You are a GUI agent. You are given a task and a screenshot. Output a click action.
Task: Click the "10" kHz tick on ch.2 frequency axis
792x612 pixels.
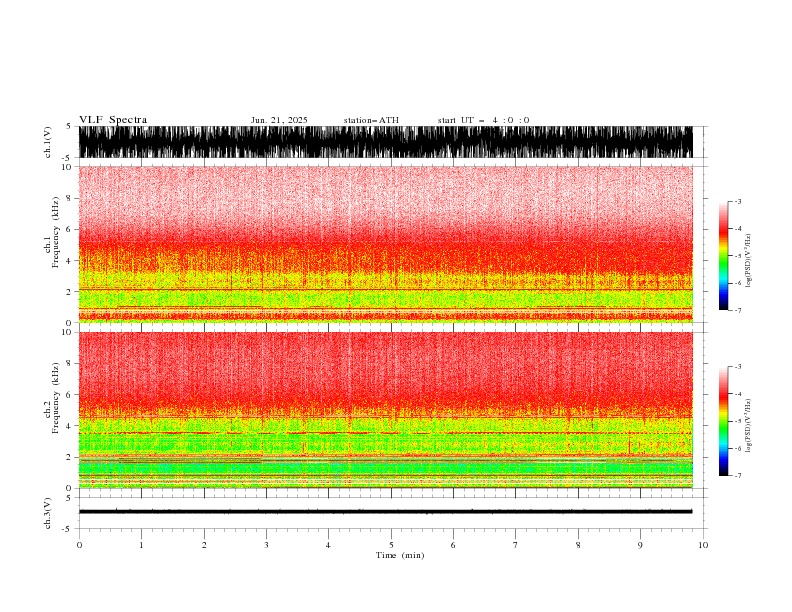pos(67,332)
